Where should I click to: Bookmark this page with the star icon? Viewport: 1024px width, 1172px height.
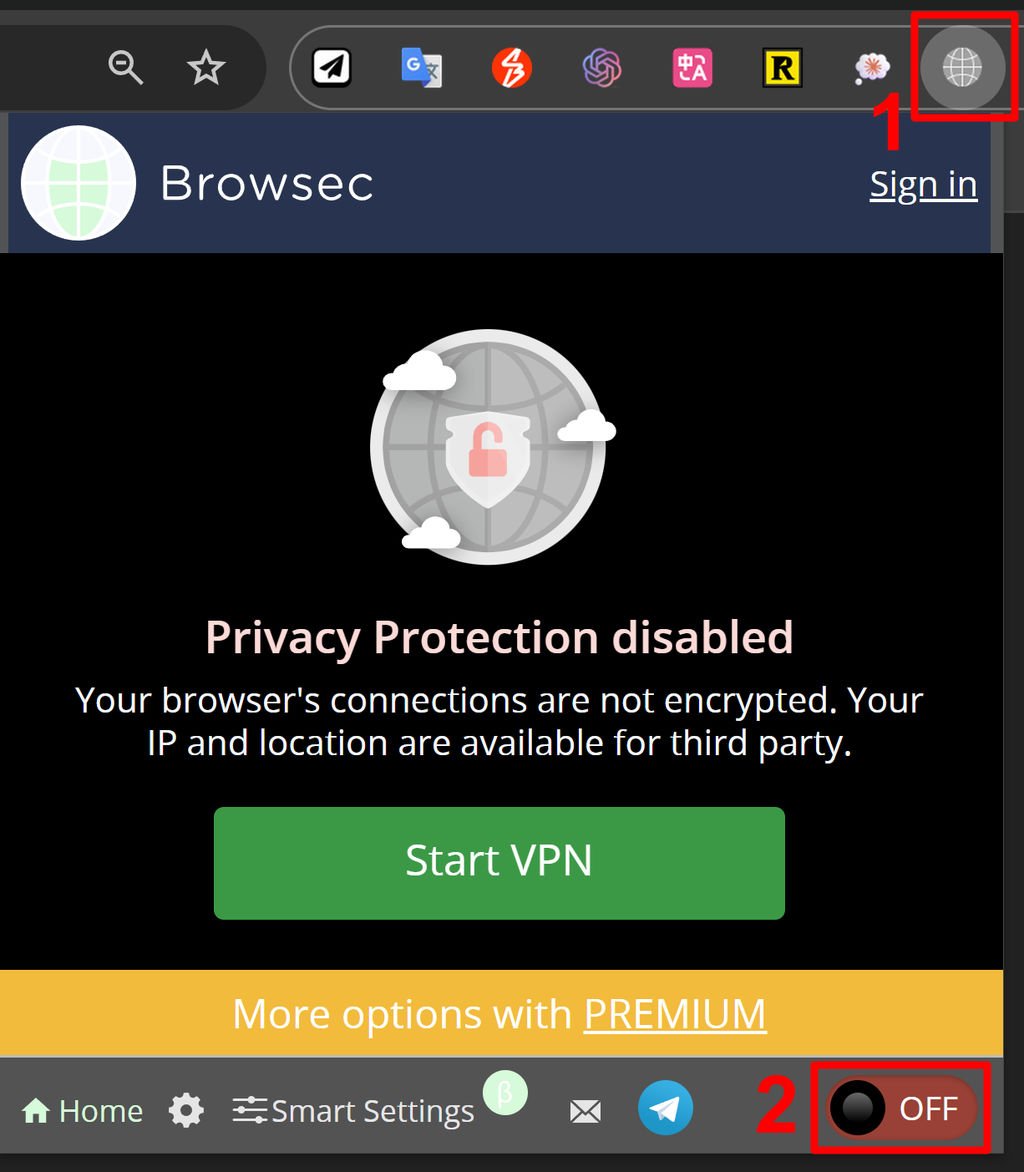point(206,67)
